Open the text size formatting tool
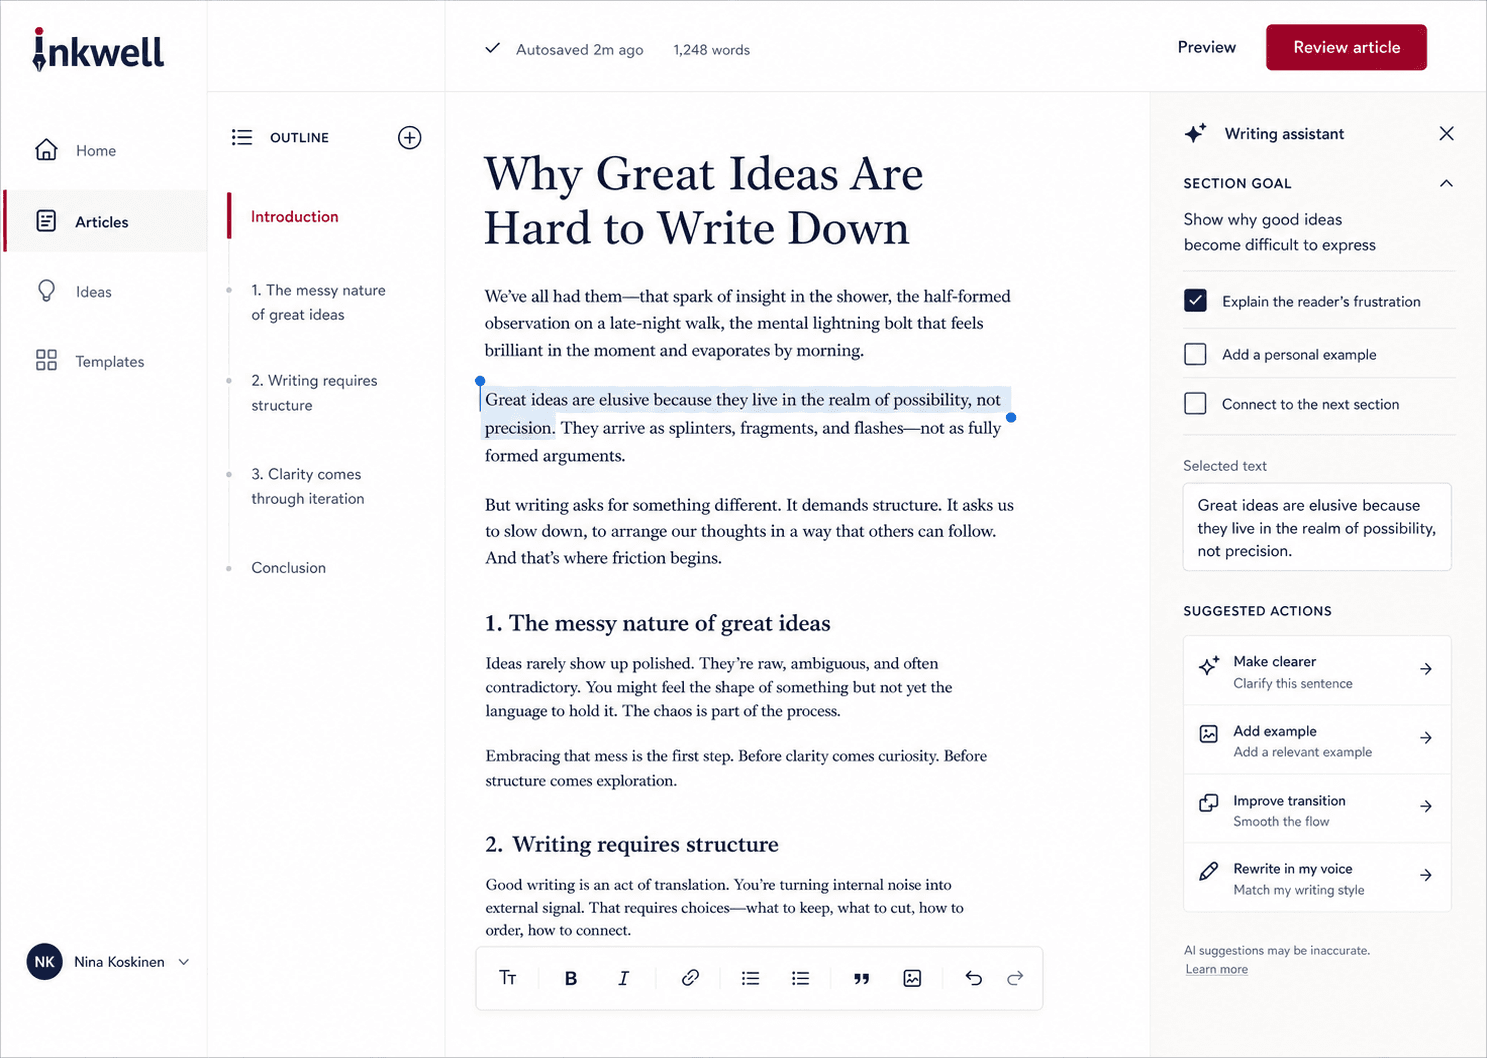The width and height of the screenshot is (1487, 1058). [x=508, y=978]
